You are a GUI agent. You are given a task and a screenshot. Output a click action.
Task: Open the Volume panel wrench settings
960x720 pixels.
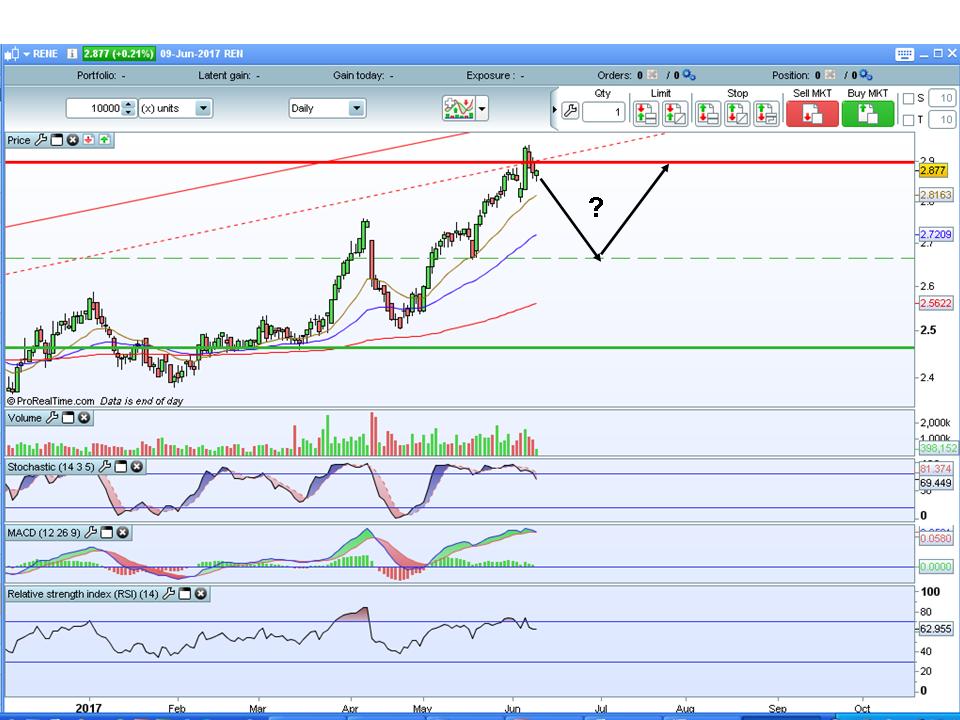52,418
